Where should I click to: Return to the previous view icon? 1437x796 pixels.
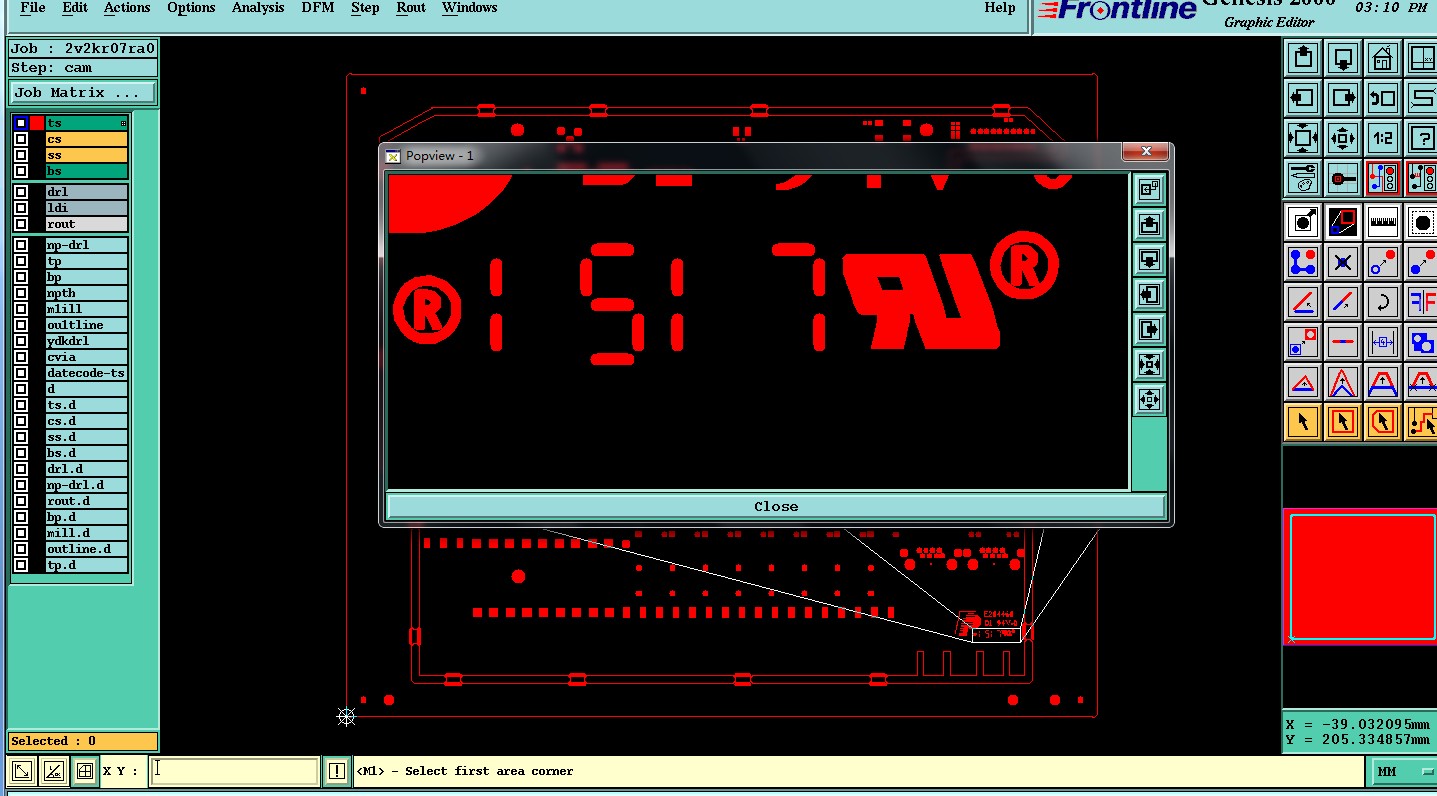(x=1383, y=97)
